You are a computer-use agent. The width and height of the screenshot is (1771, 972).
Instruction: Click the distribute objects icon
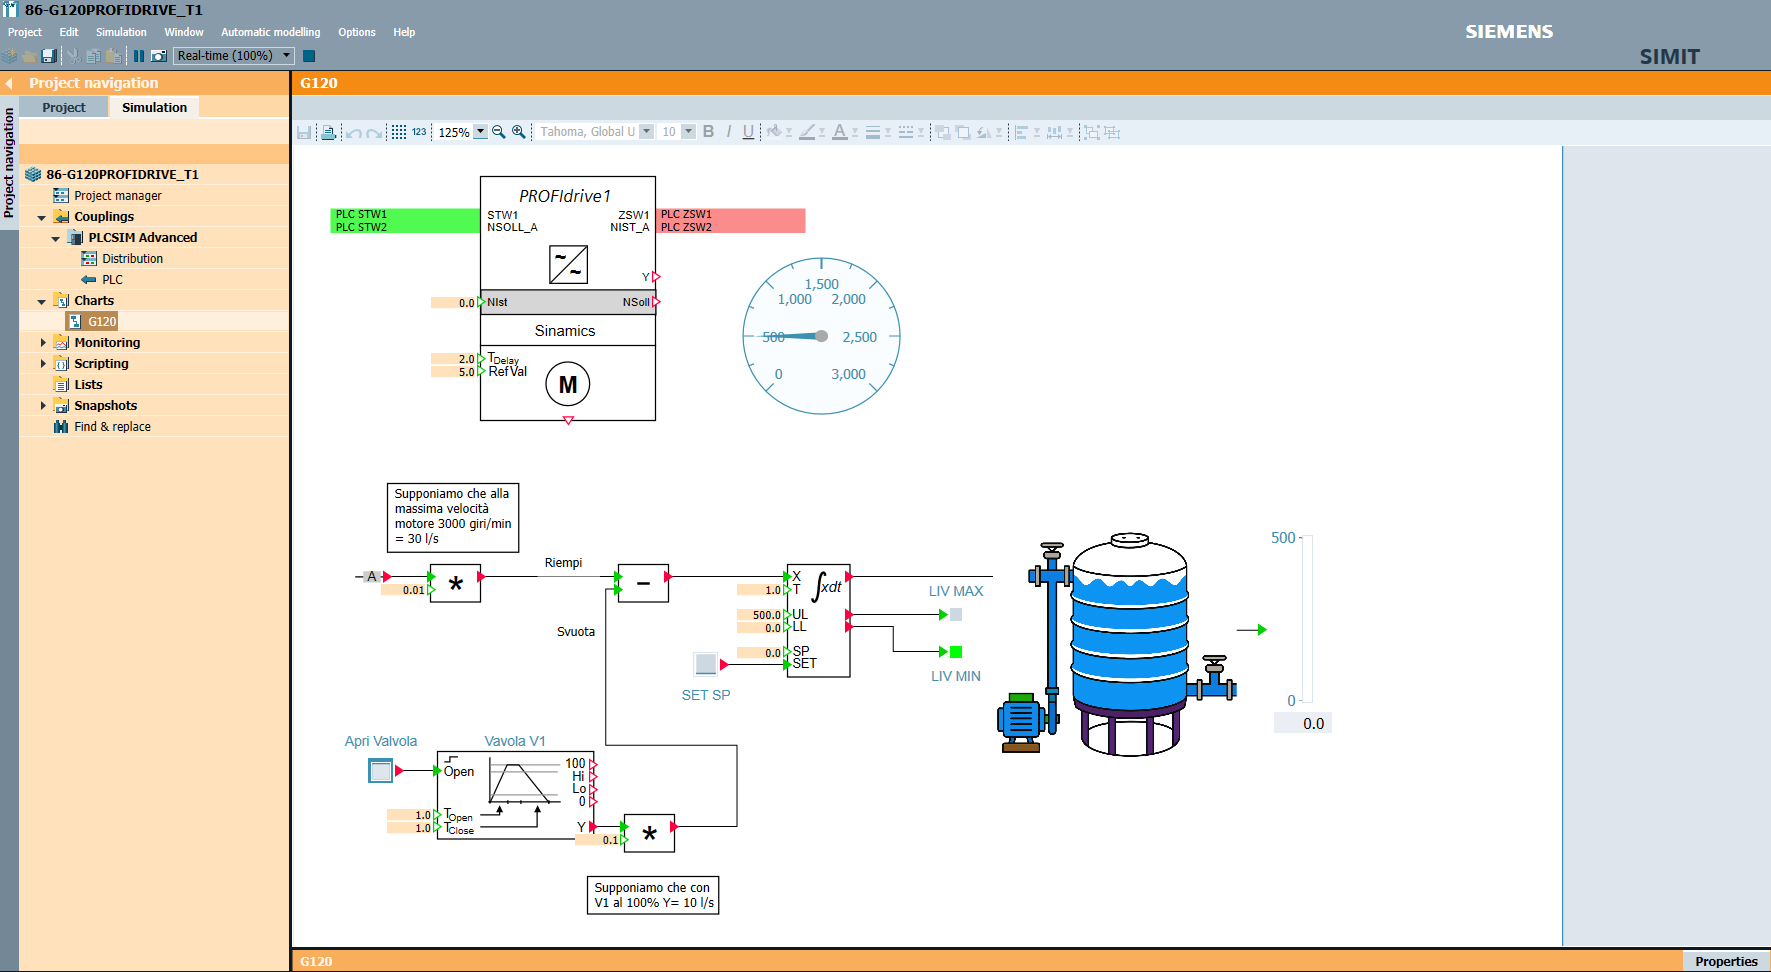point(1054,132)
